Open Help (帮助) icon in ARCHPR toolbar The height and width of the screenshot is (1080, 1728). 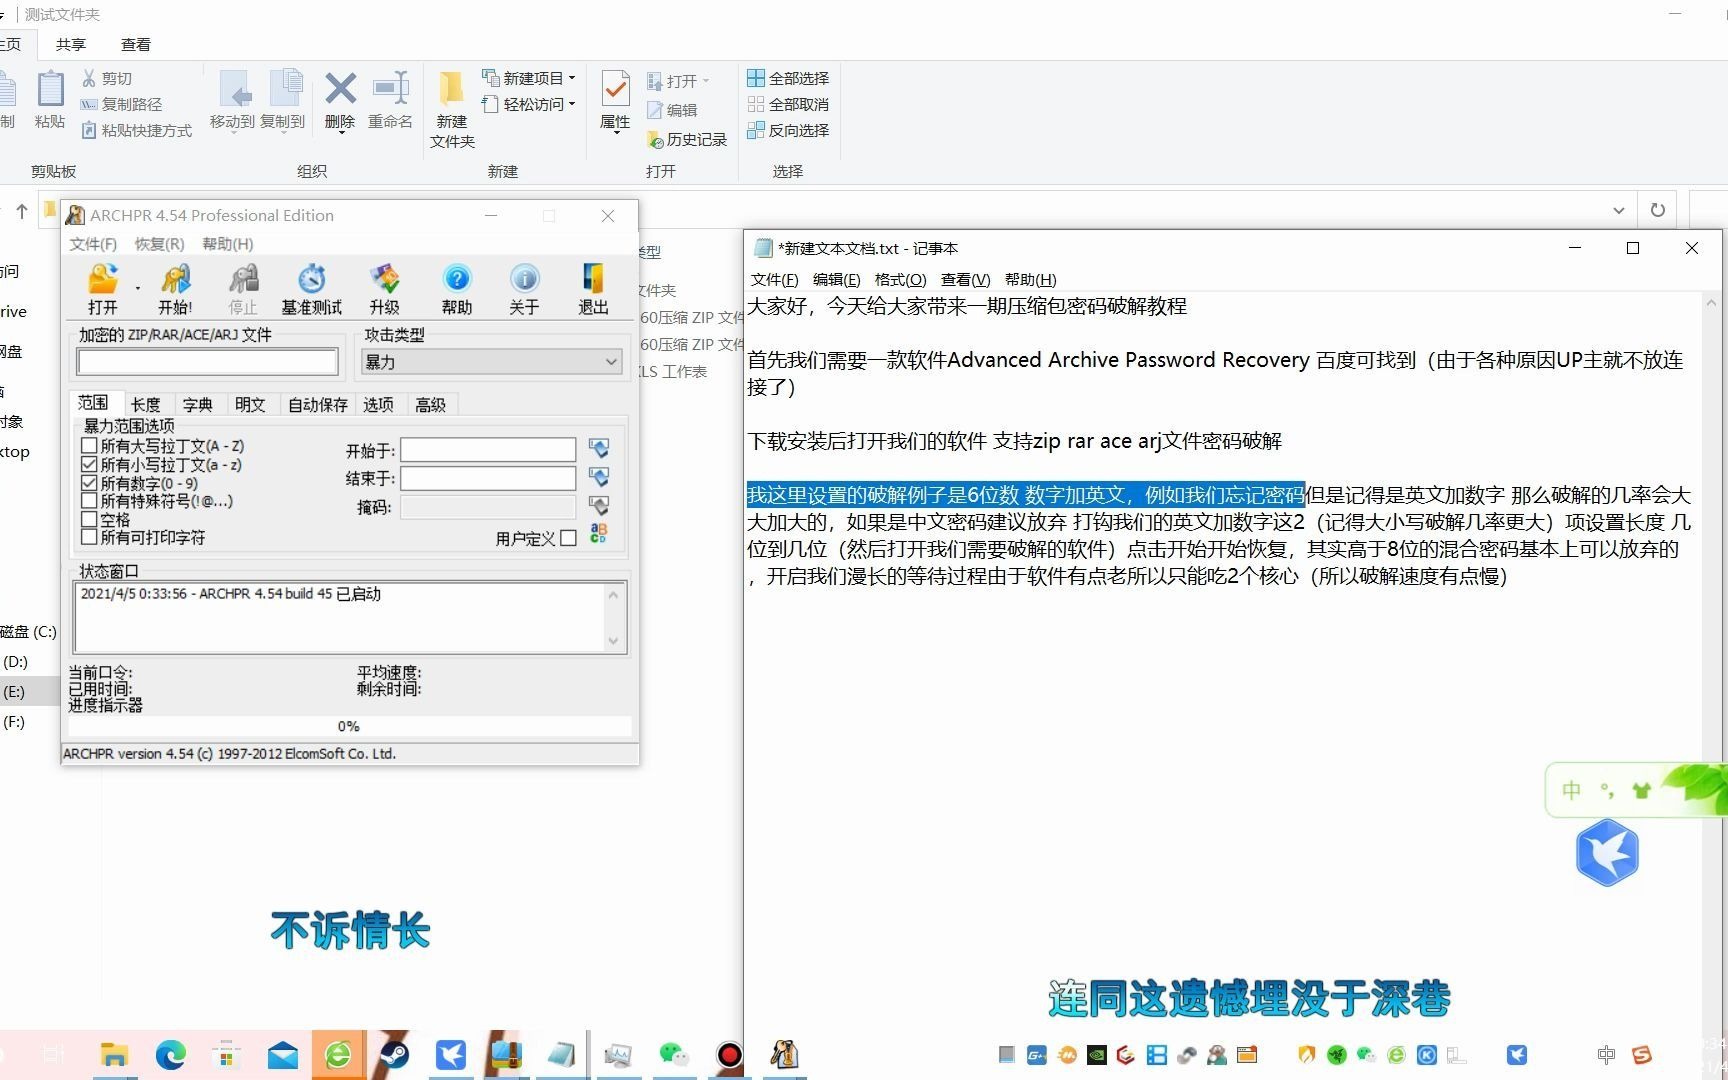pos(456,289)
